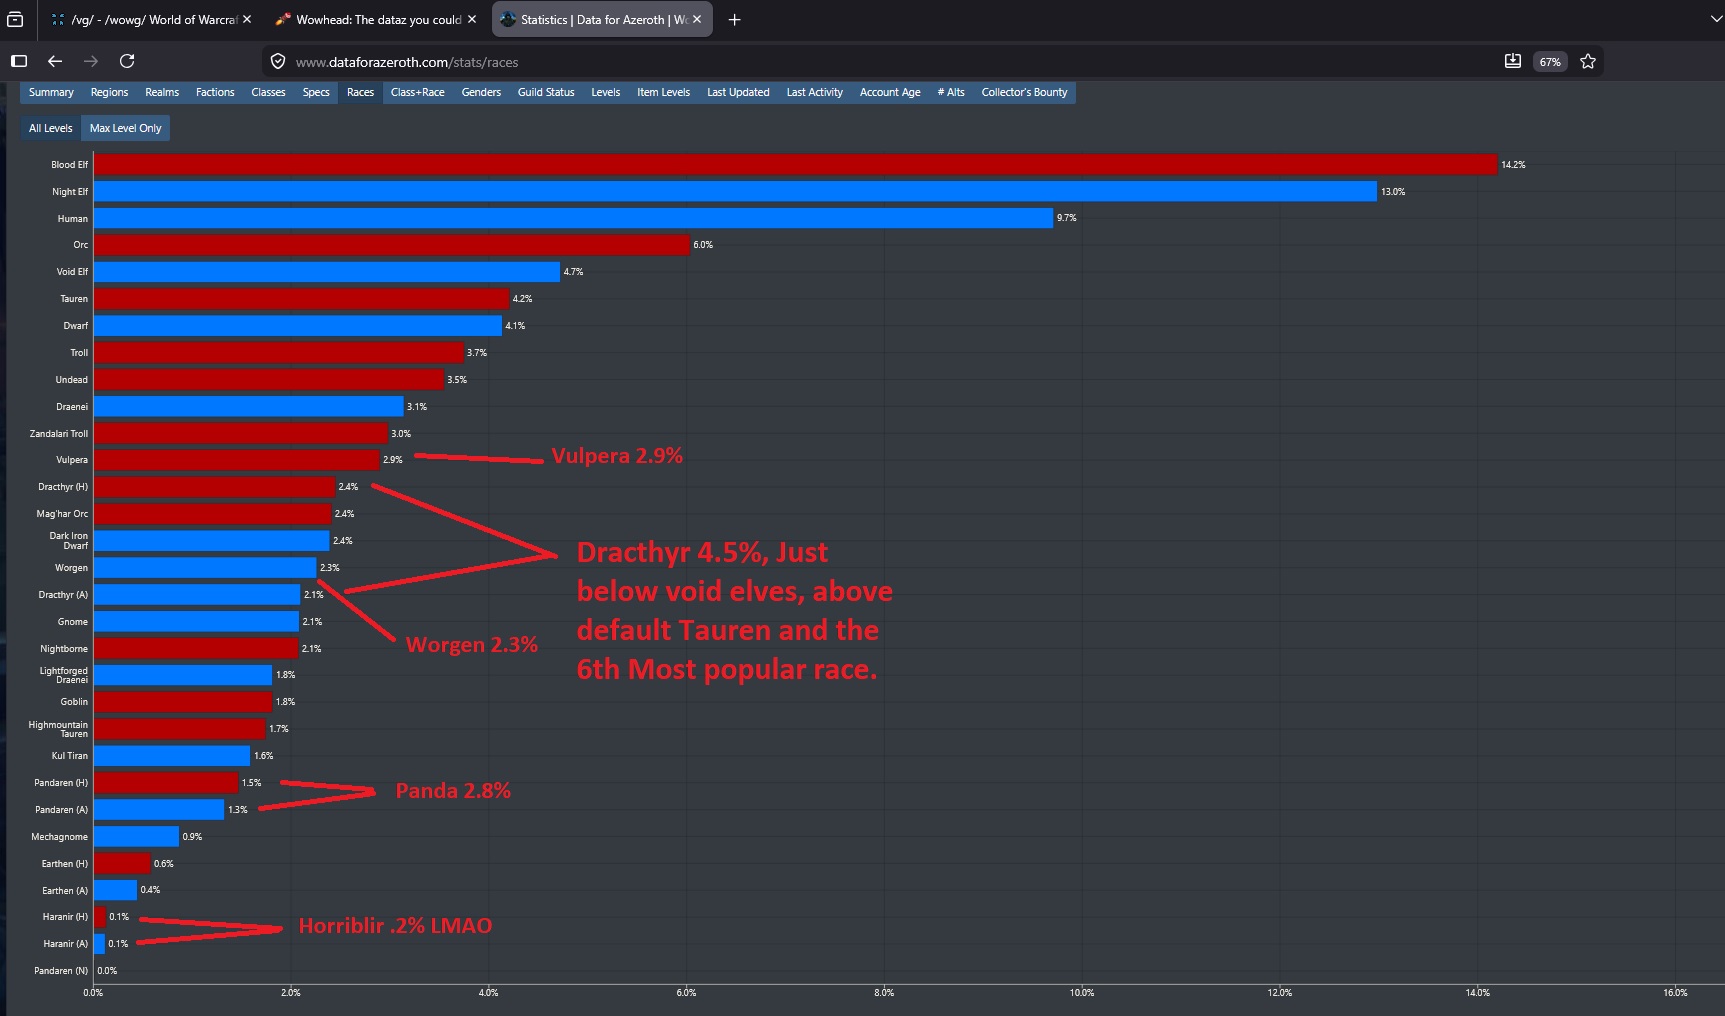
Task: Open the Specs stats tab
Action: (316, 92)
